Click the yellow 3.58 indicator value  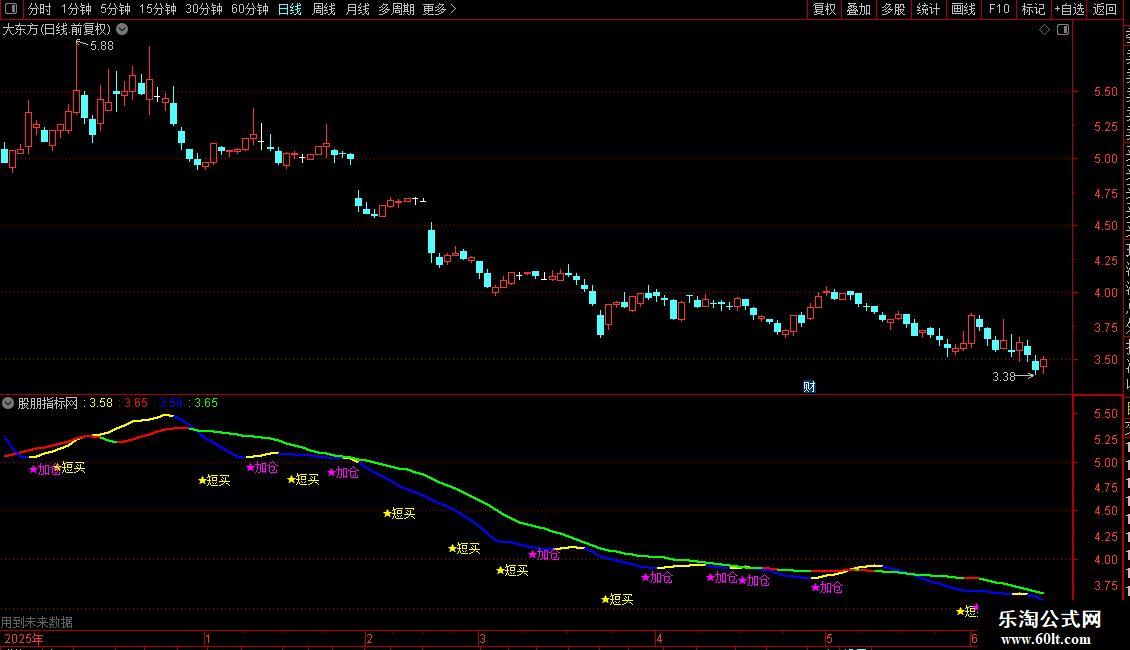point(101,404)
